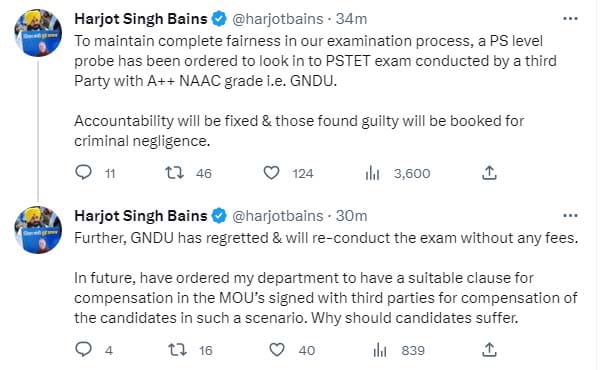The image size is (614, 370).
Task: Retweet the second tweet with 16 retweets
Action: click(x=177, y=350)
